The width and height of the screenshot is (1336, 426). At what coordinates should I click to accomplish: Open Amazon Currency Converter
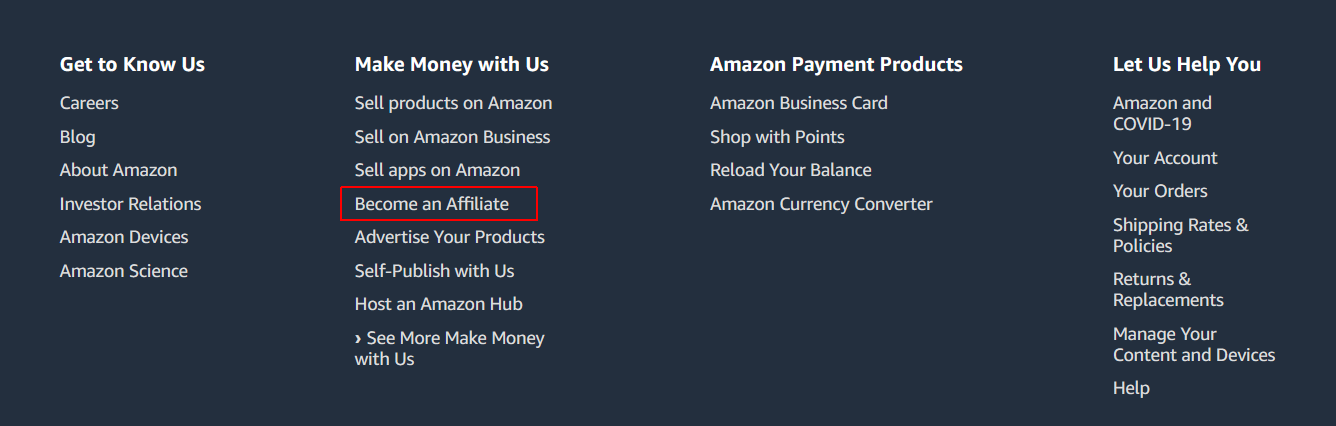[x=821, y=204]
